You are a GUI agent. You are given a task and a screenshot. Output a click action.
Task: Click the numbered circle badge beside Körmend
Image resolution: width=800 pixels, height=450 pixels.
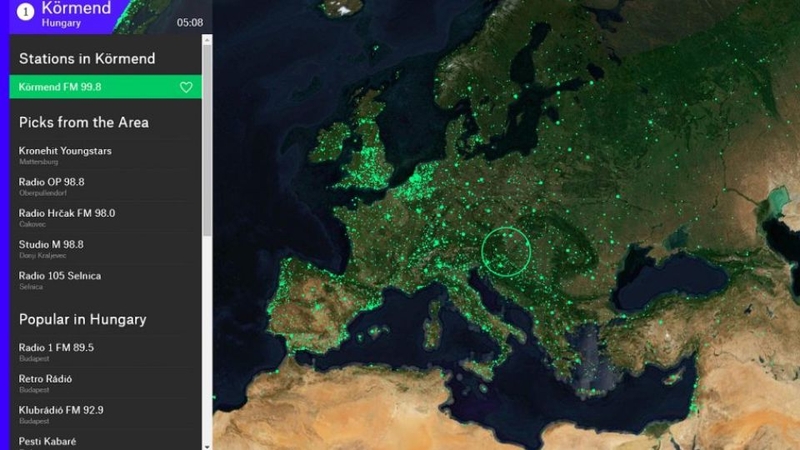[x=26, y=11]
